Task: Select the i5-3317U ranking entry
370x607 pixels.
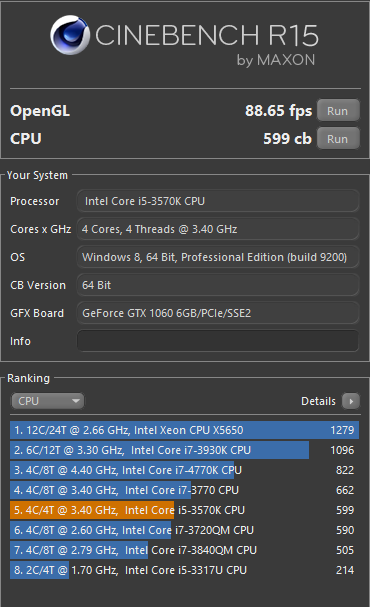Action: tap(185, 570)
